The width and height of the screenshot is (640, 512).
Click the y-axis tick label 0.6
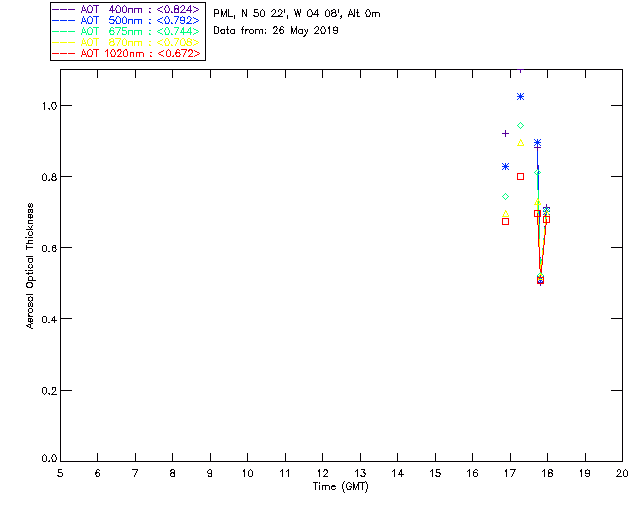(49, 248)
